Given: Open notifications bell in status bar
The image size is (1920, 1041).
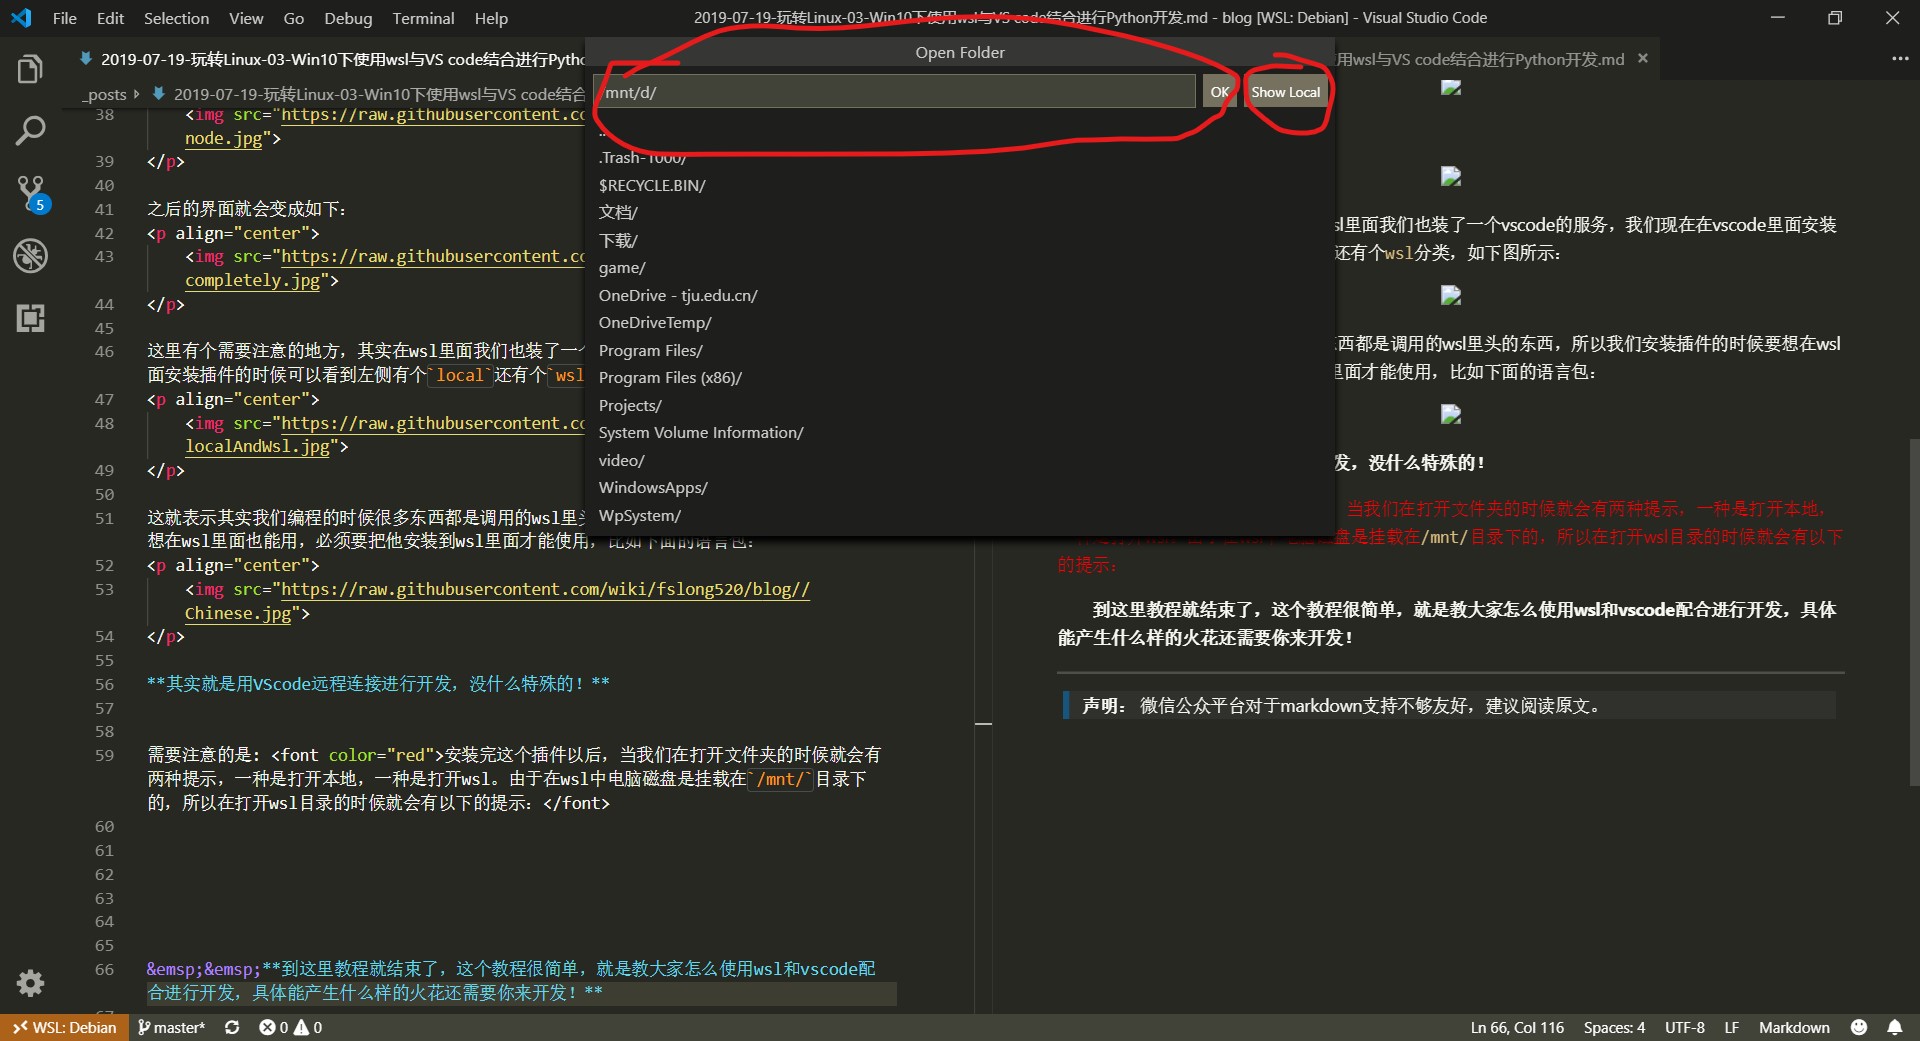Looking at the screenshot, I should [x=1895, y=1027].
